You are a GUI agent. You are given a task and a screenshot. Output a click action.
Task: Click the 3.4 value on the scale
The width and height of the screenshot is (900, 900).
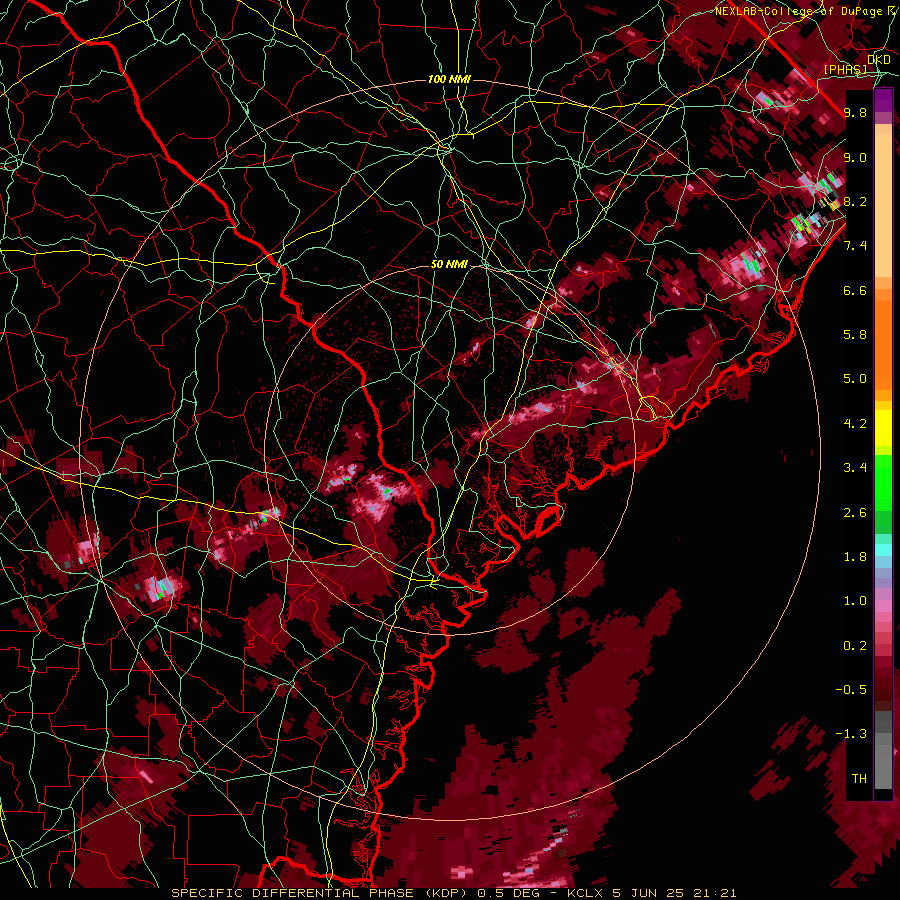[855, 468]
